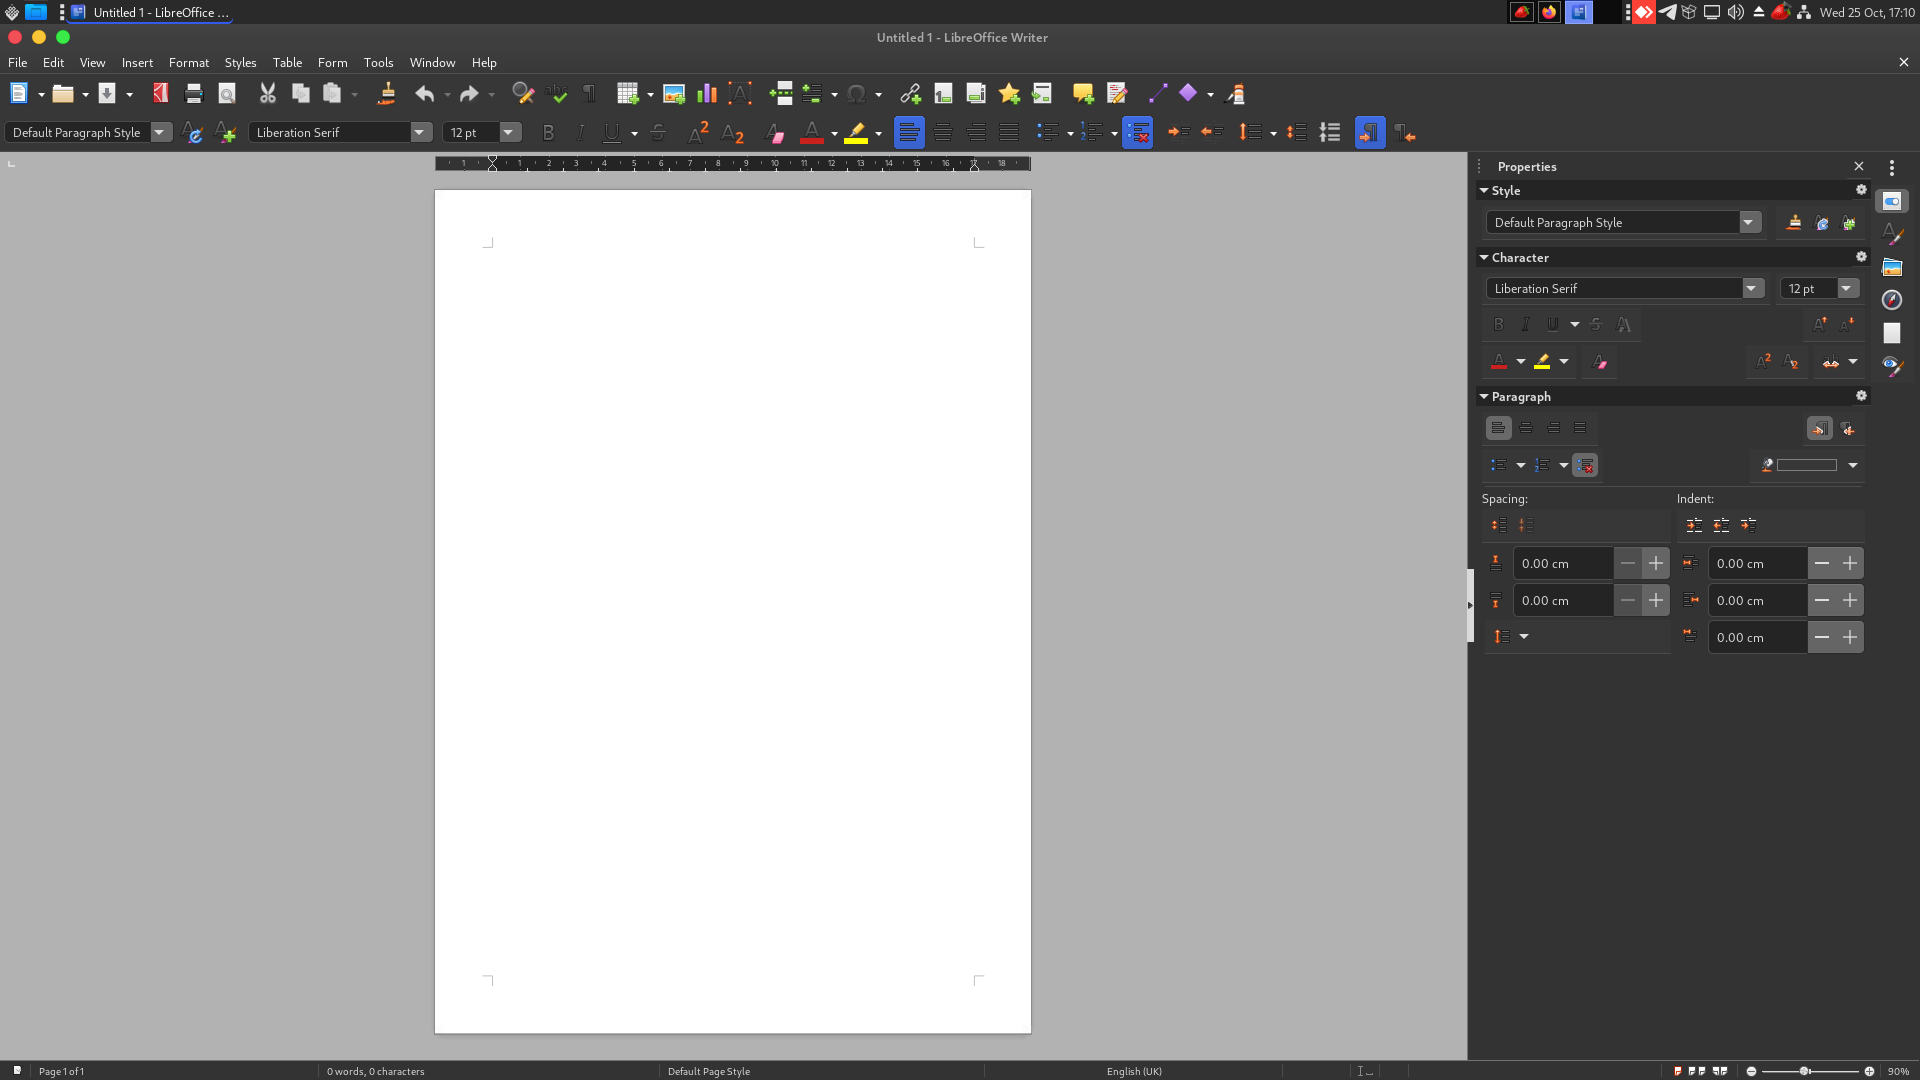Click Default Page Style in status bar
The height and width of the screenshot is (1080, 1920).
[x=708, y=1071]
